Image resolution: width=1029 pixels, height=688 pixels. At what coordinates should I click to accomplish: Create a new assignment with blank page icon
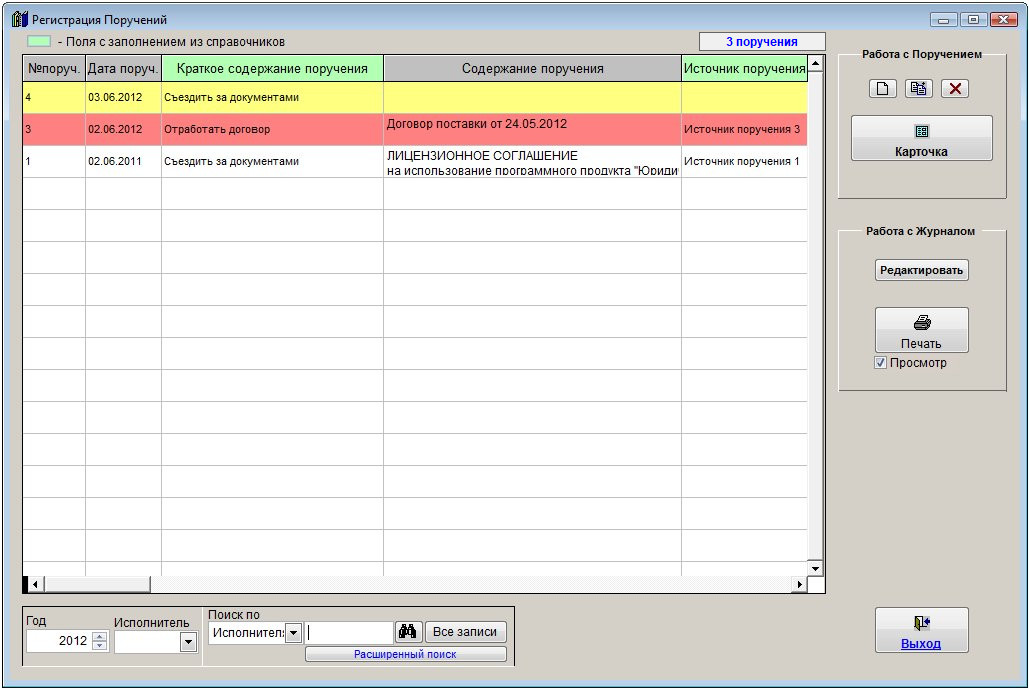(883, 89)
